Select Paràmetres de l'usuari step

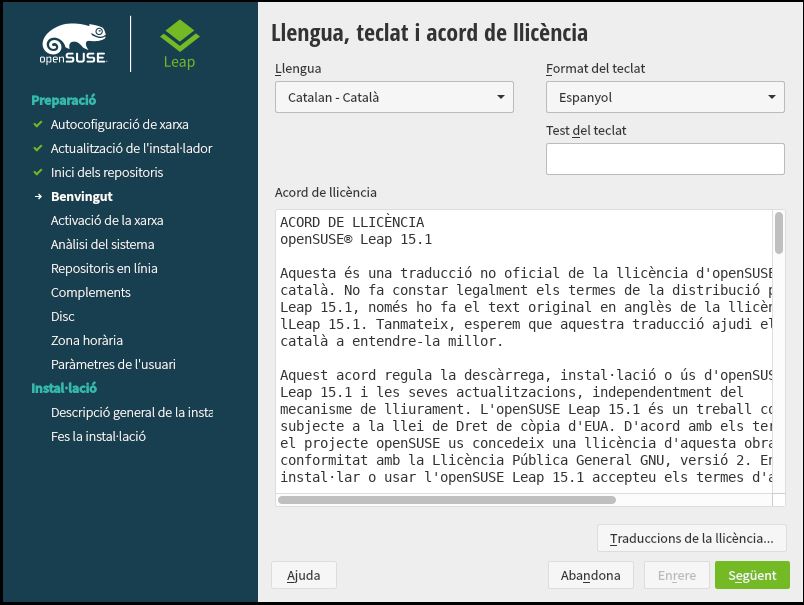[113, 365]
